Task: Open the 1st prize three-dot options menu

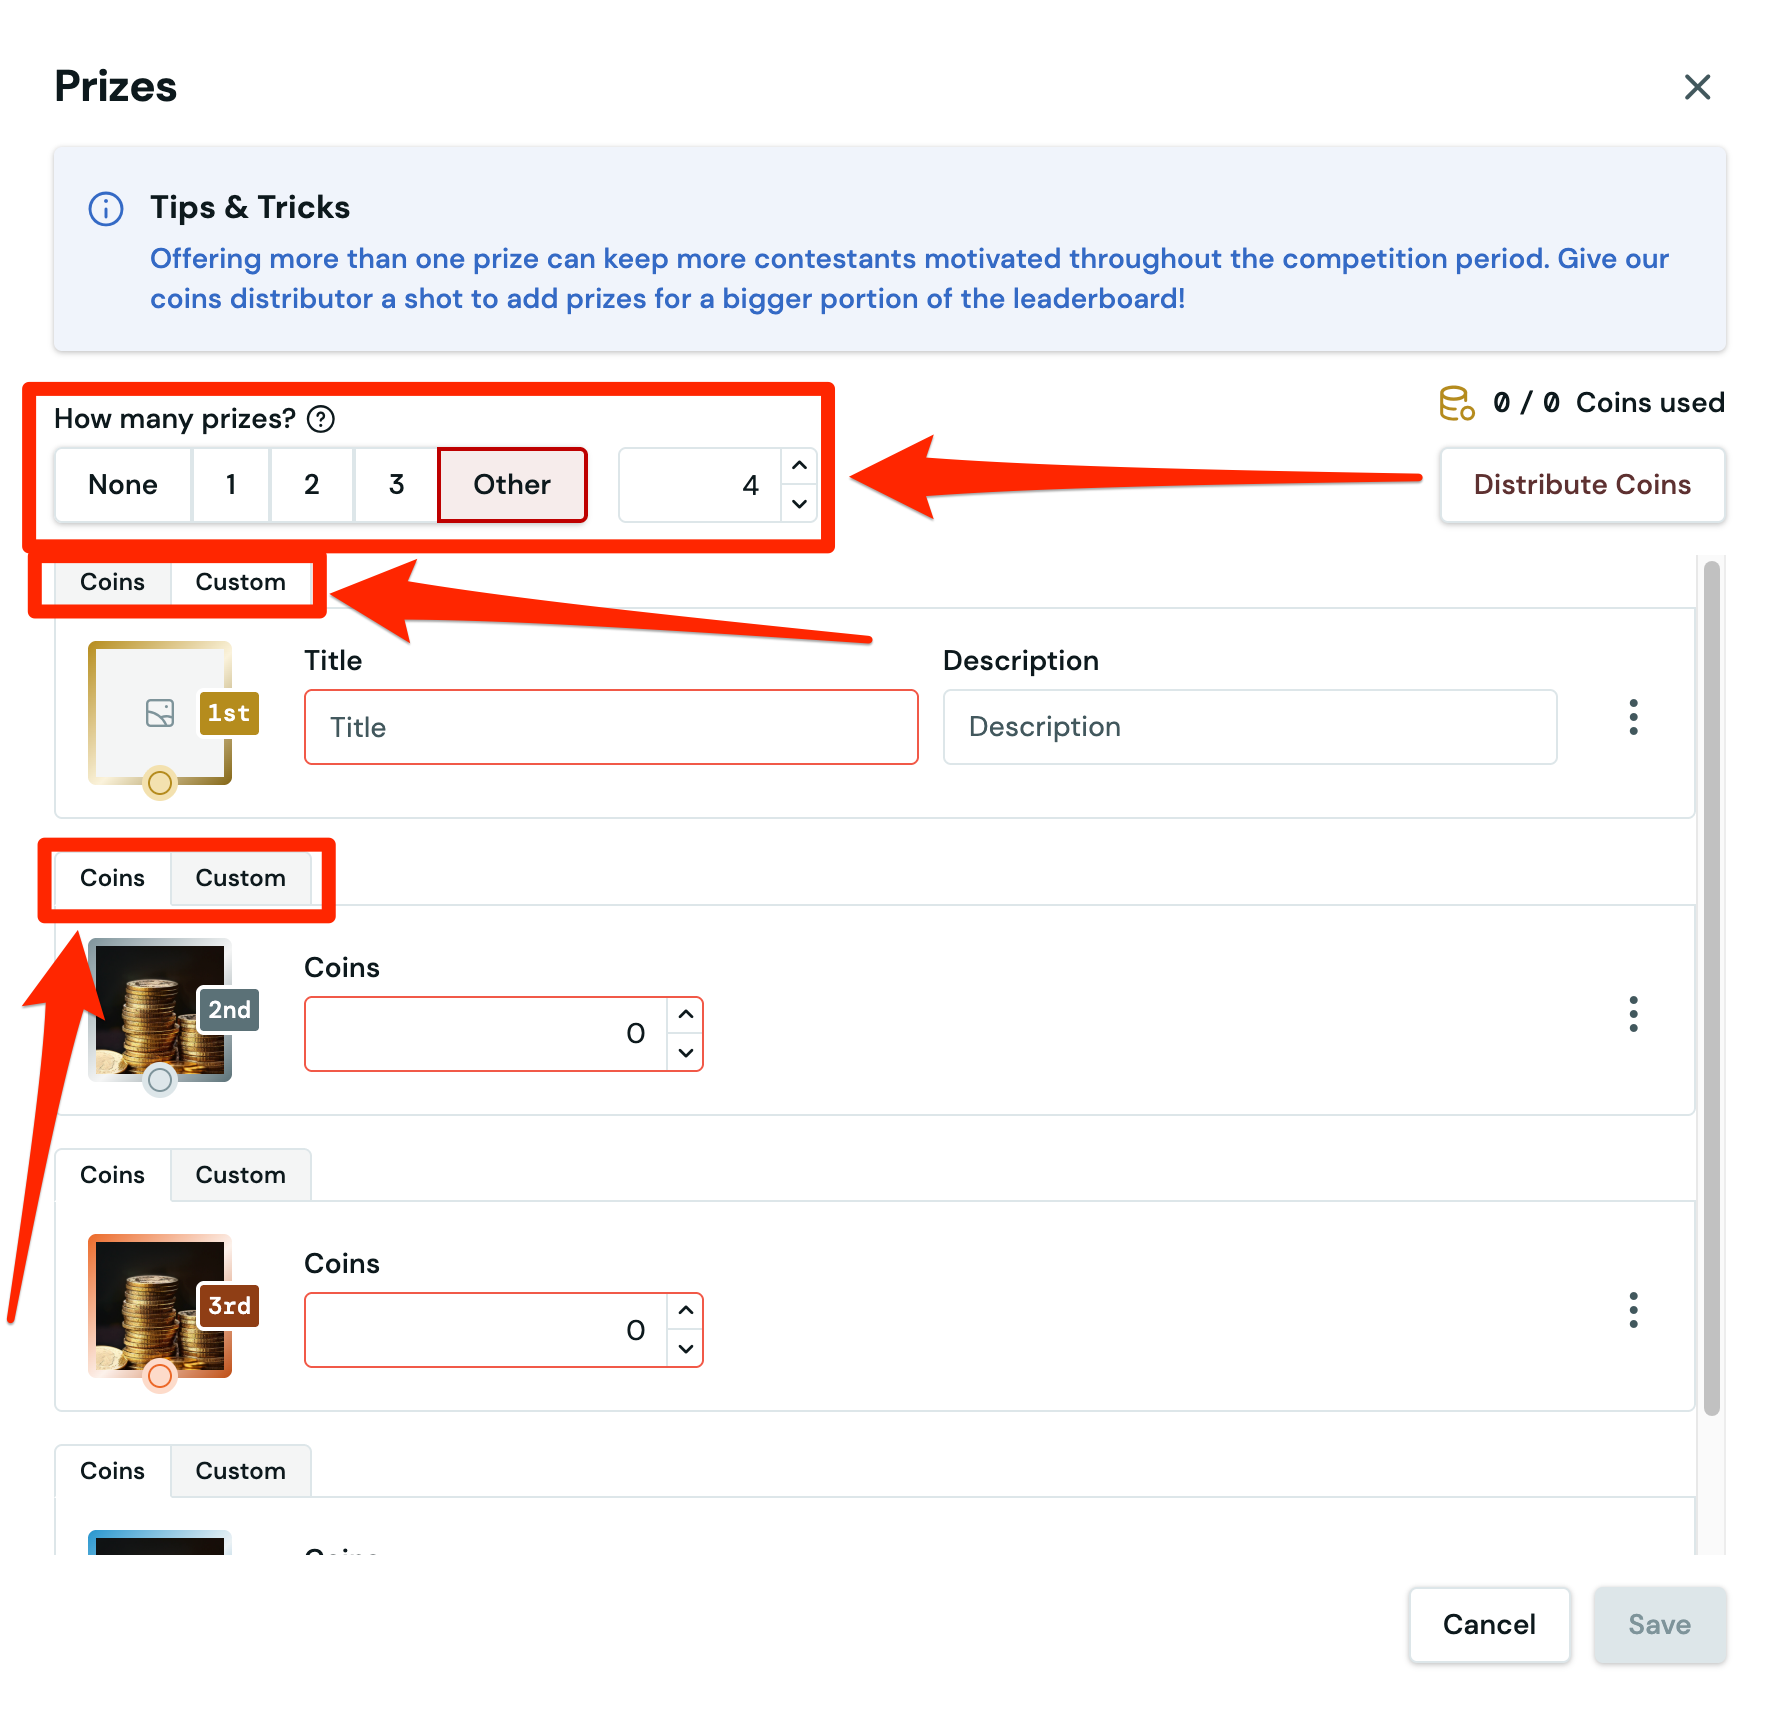Action: click(1633, 717)
